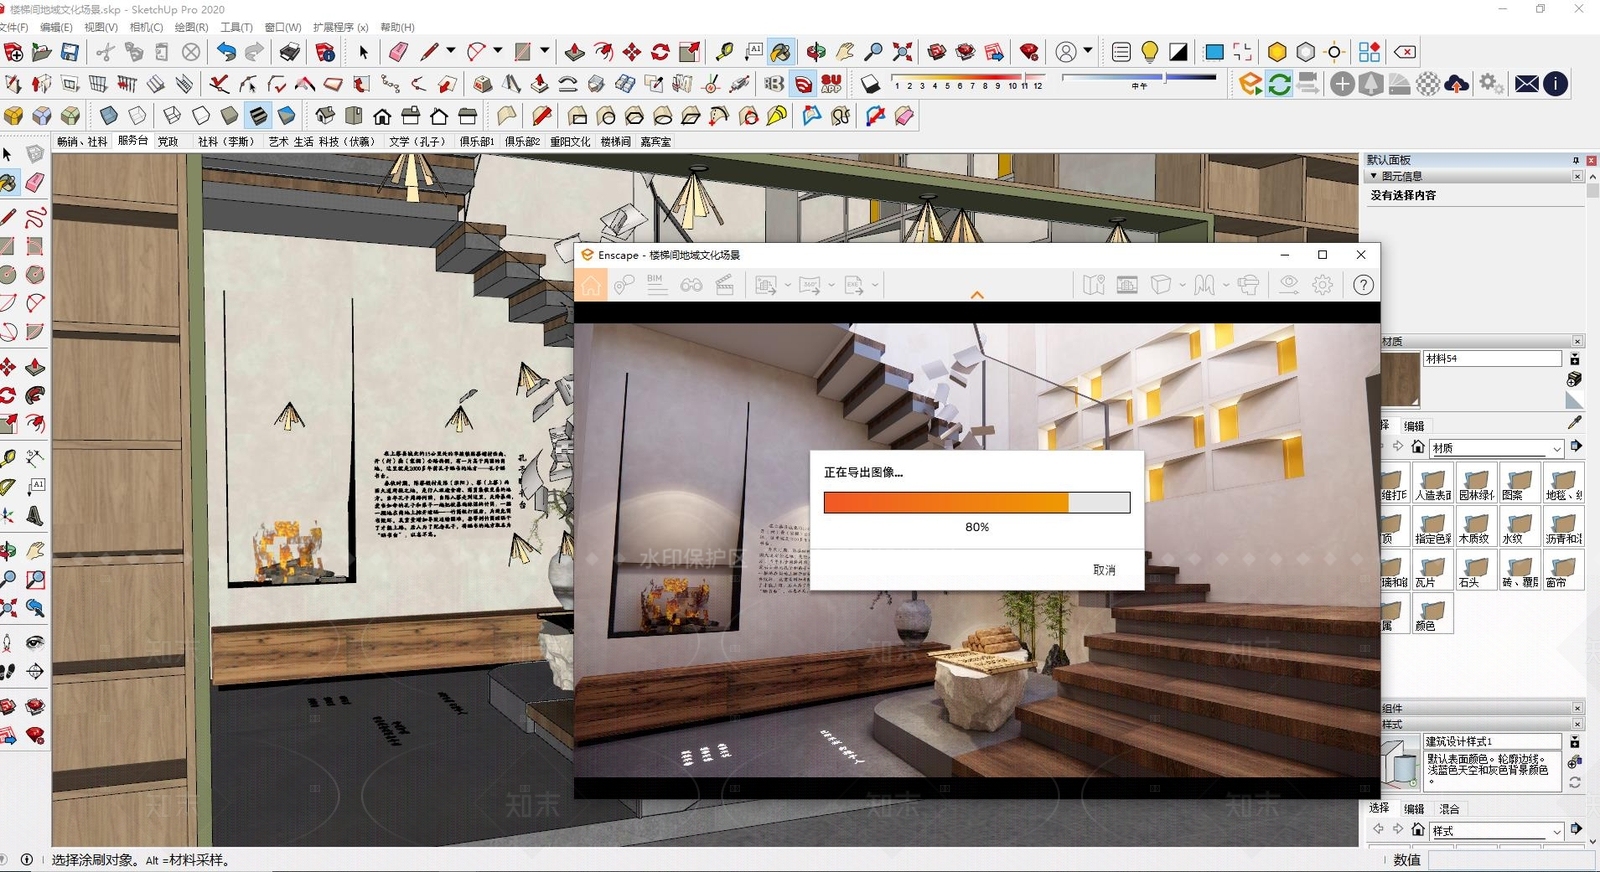Click the Undo arrow icon

[x=226, y=52]
